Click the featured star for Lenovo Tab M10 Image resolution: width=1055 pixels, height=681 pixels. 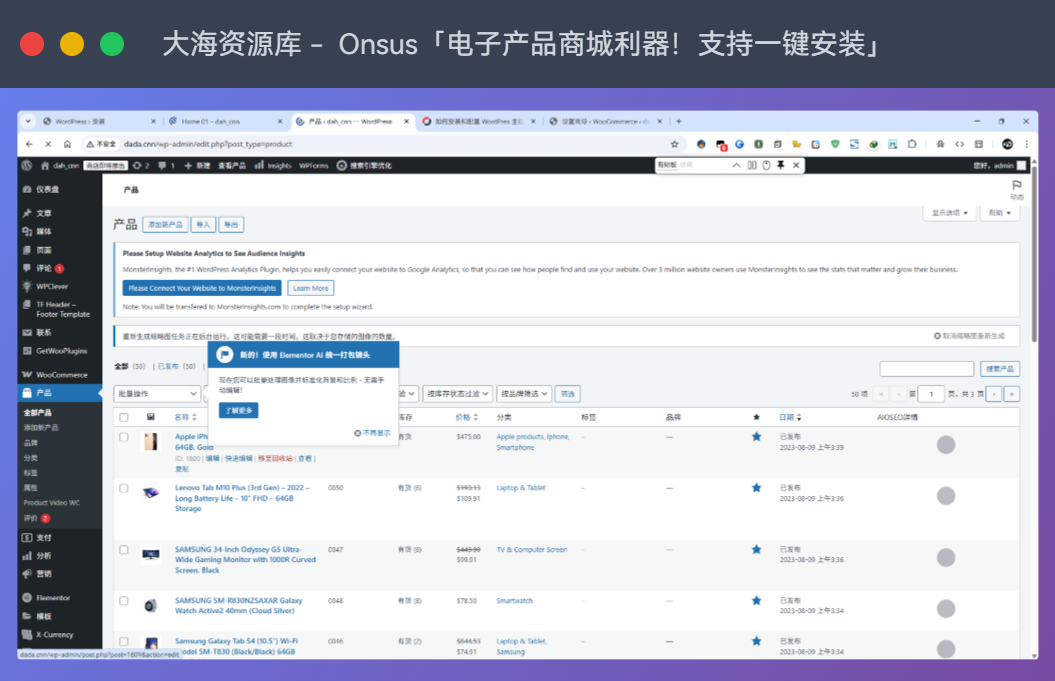756,488
